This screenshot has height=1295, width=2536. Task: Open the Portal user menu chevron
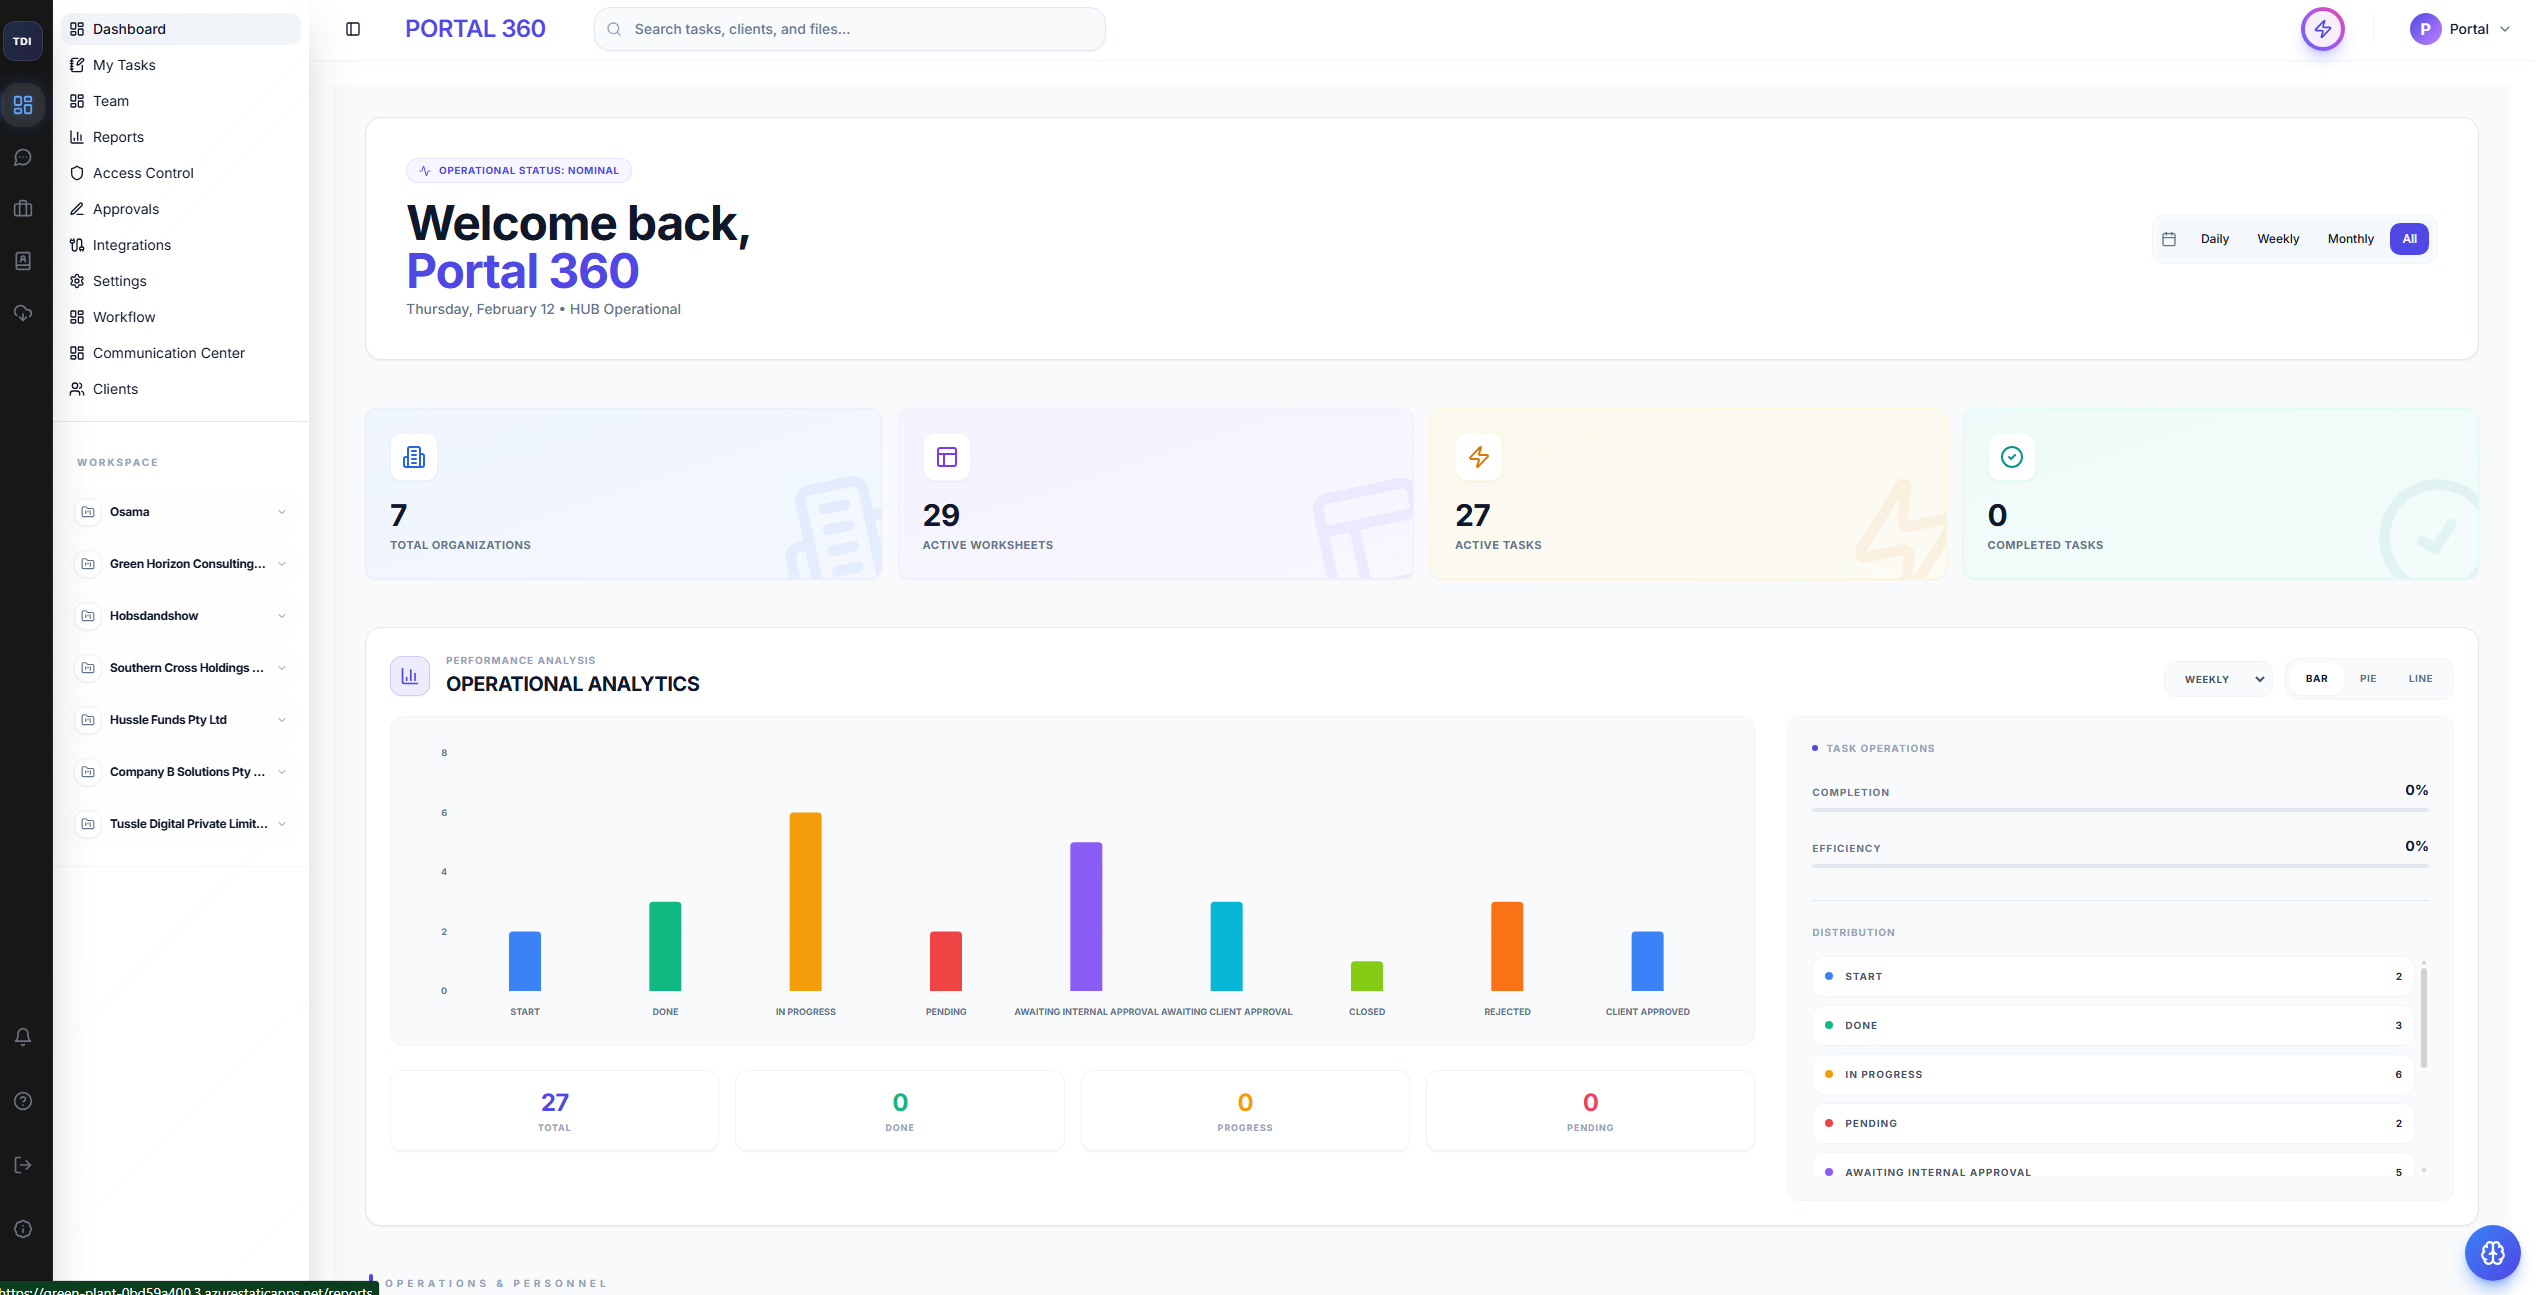click(x=2505, y=29)
